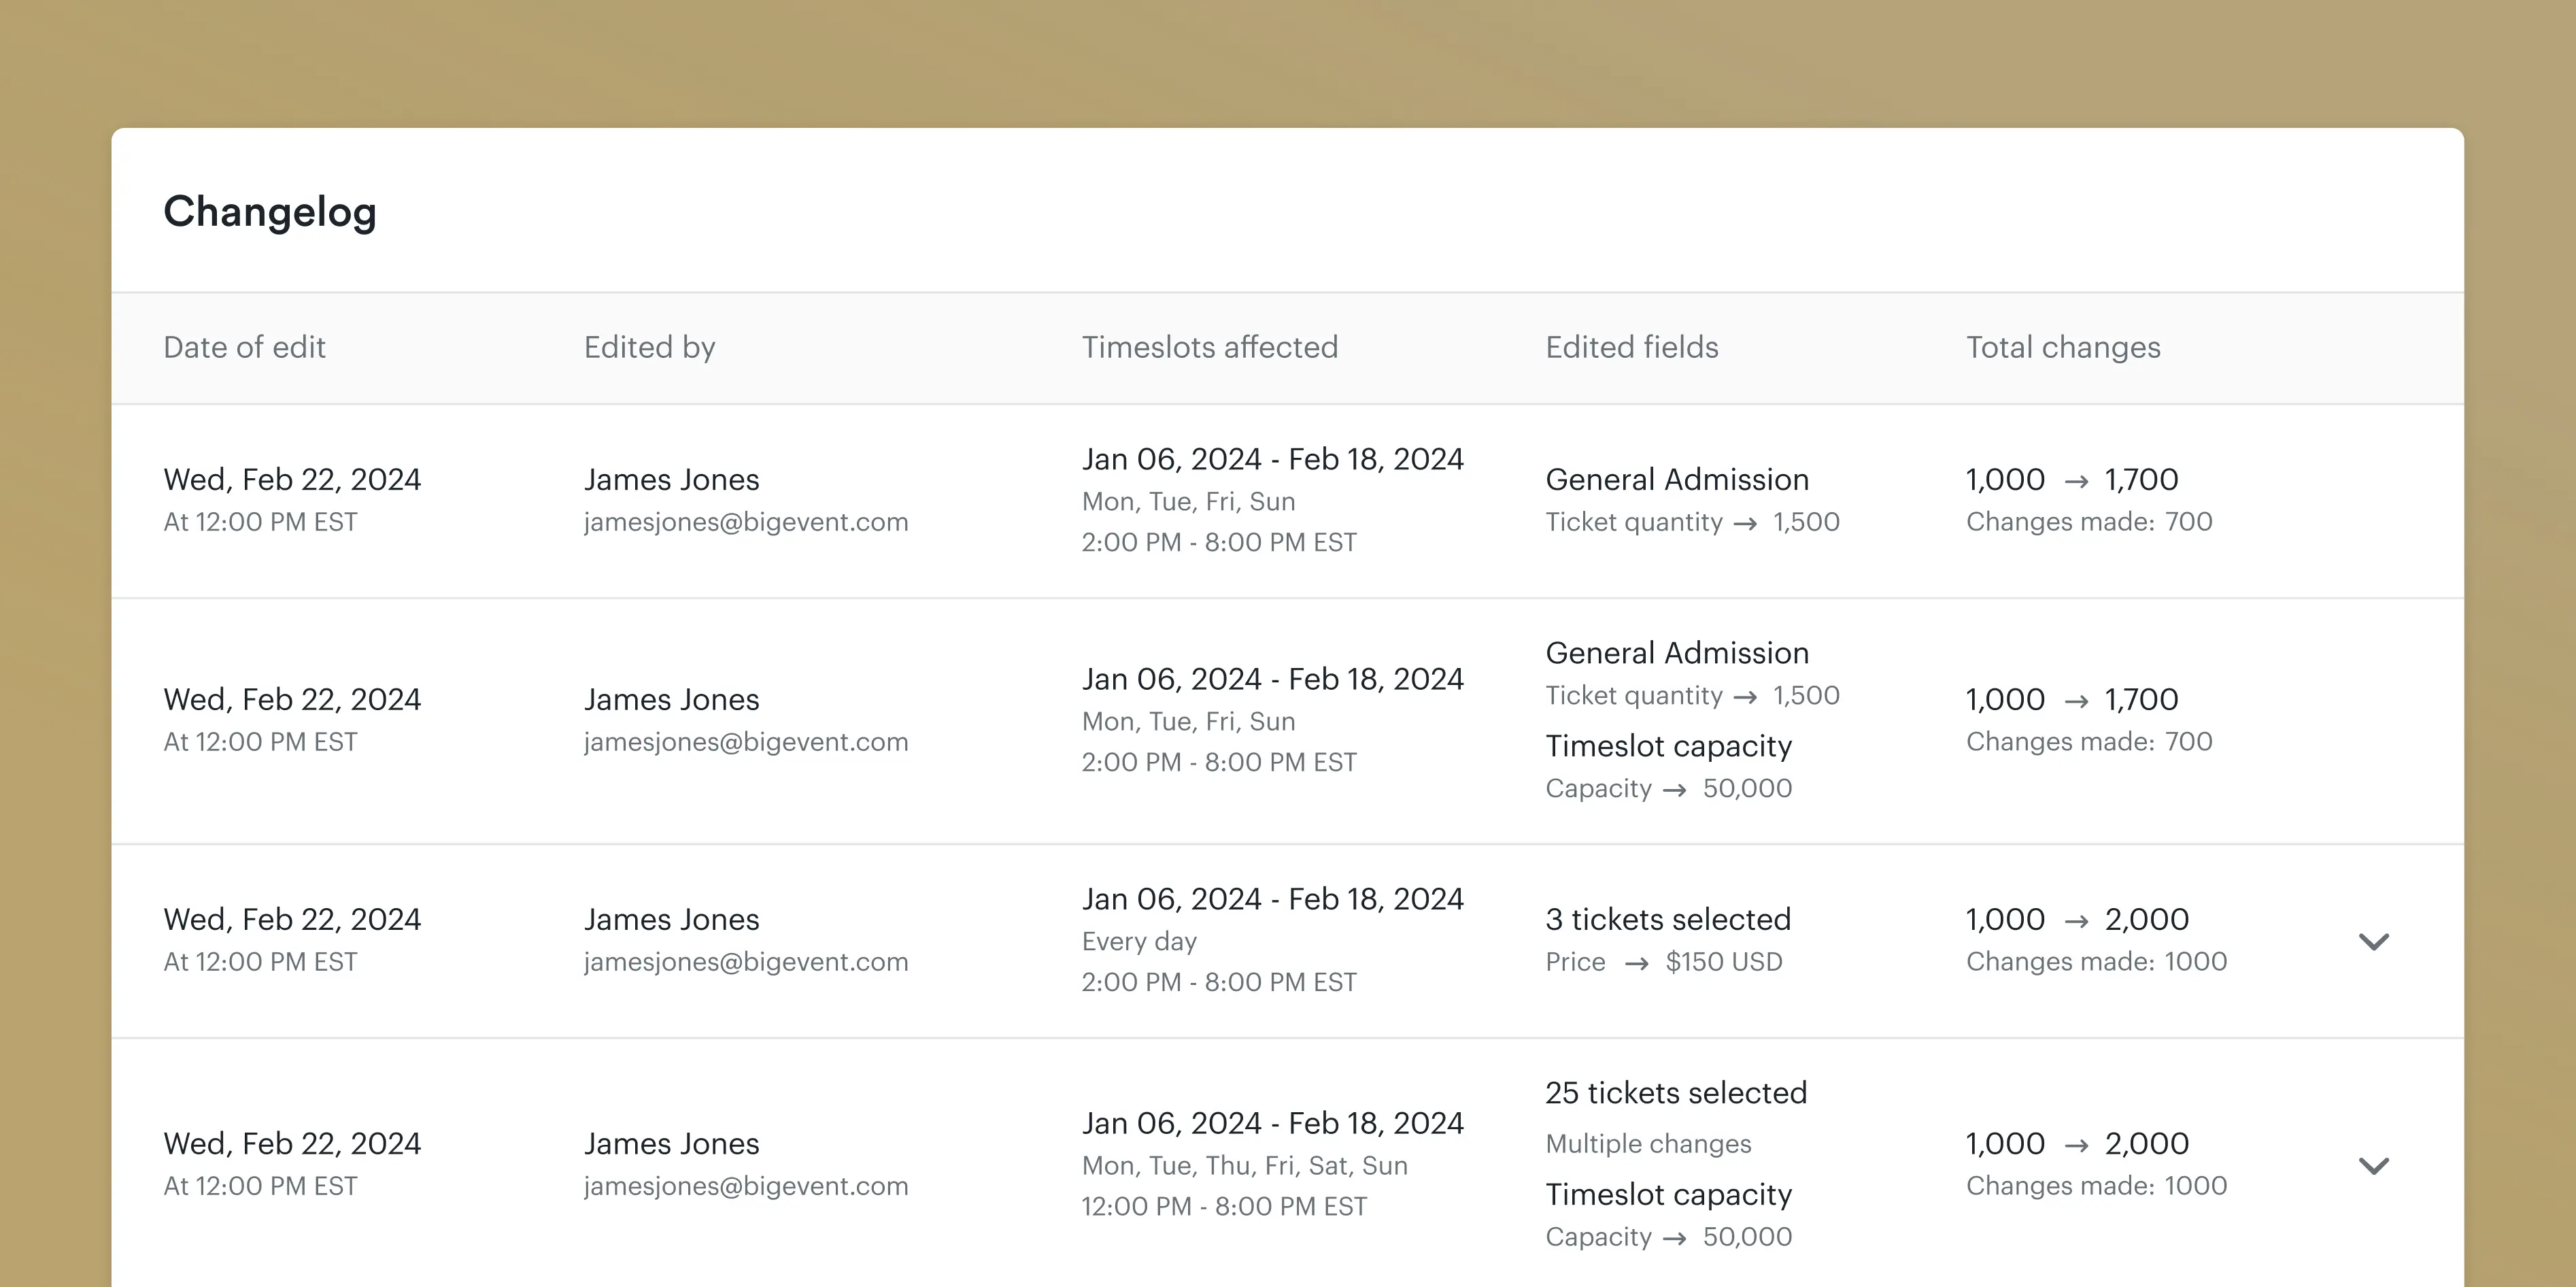Click the '25 tickets selected' text
Viewport: 2576px width, 1287px height.
(1675, 1092)
